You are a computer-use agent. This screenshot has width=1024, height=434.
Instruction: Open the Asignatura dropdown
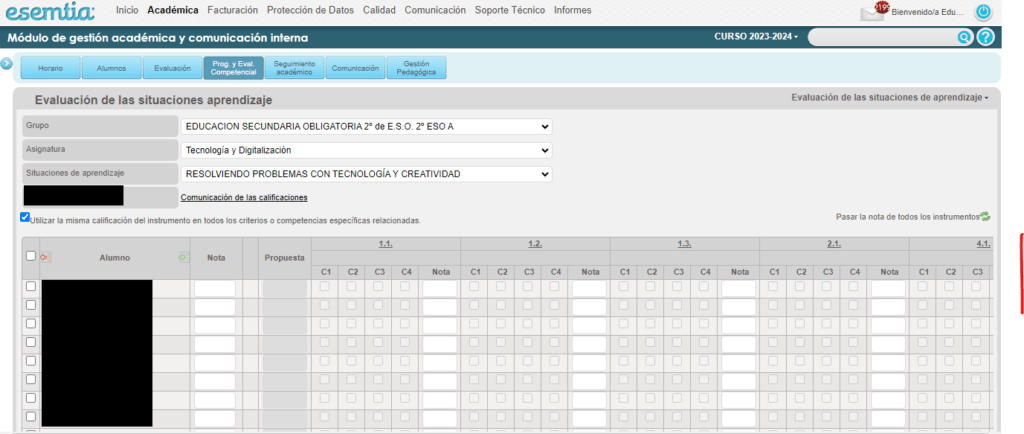tap(367, 150)
